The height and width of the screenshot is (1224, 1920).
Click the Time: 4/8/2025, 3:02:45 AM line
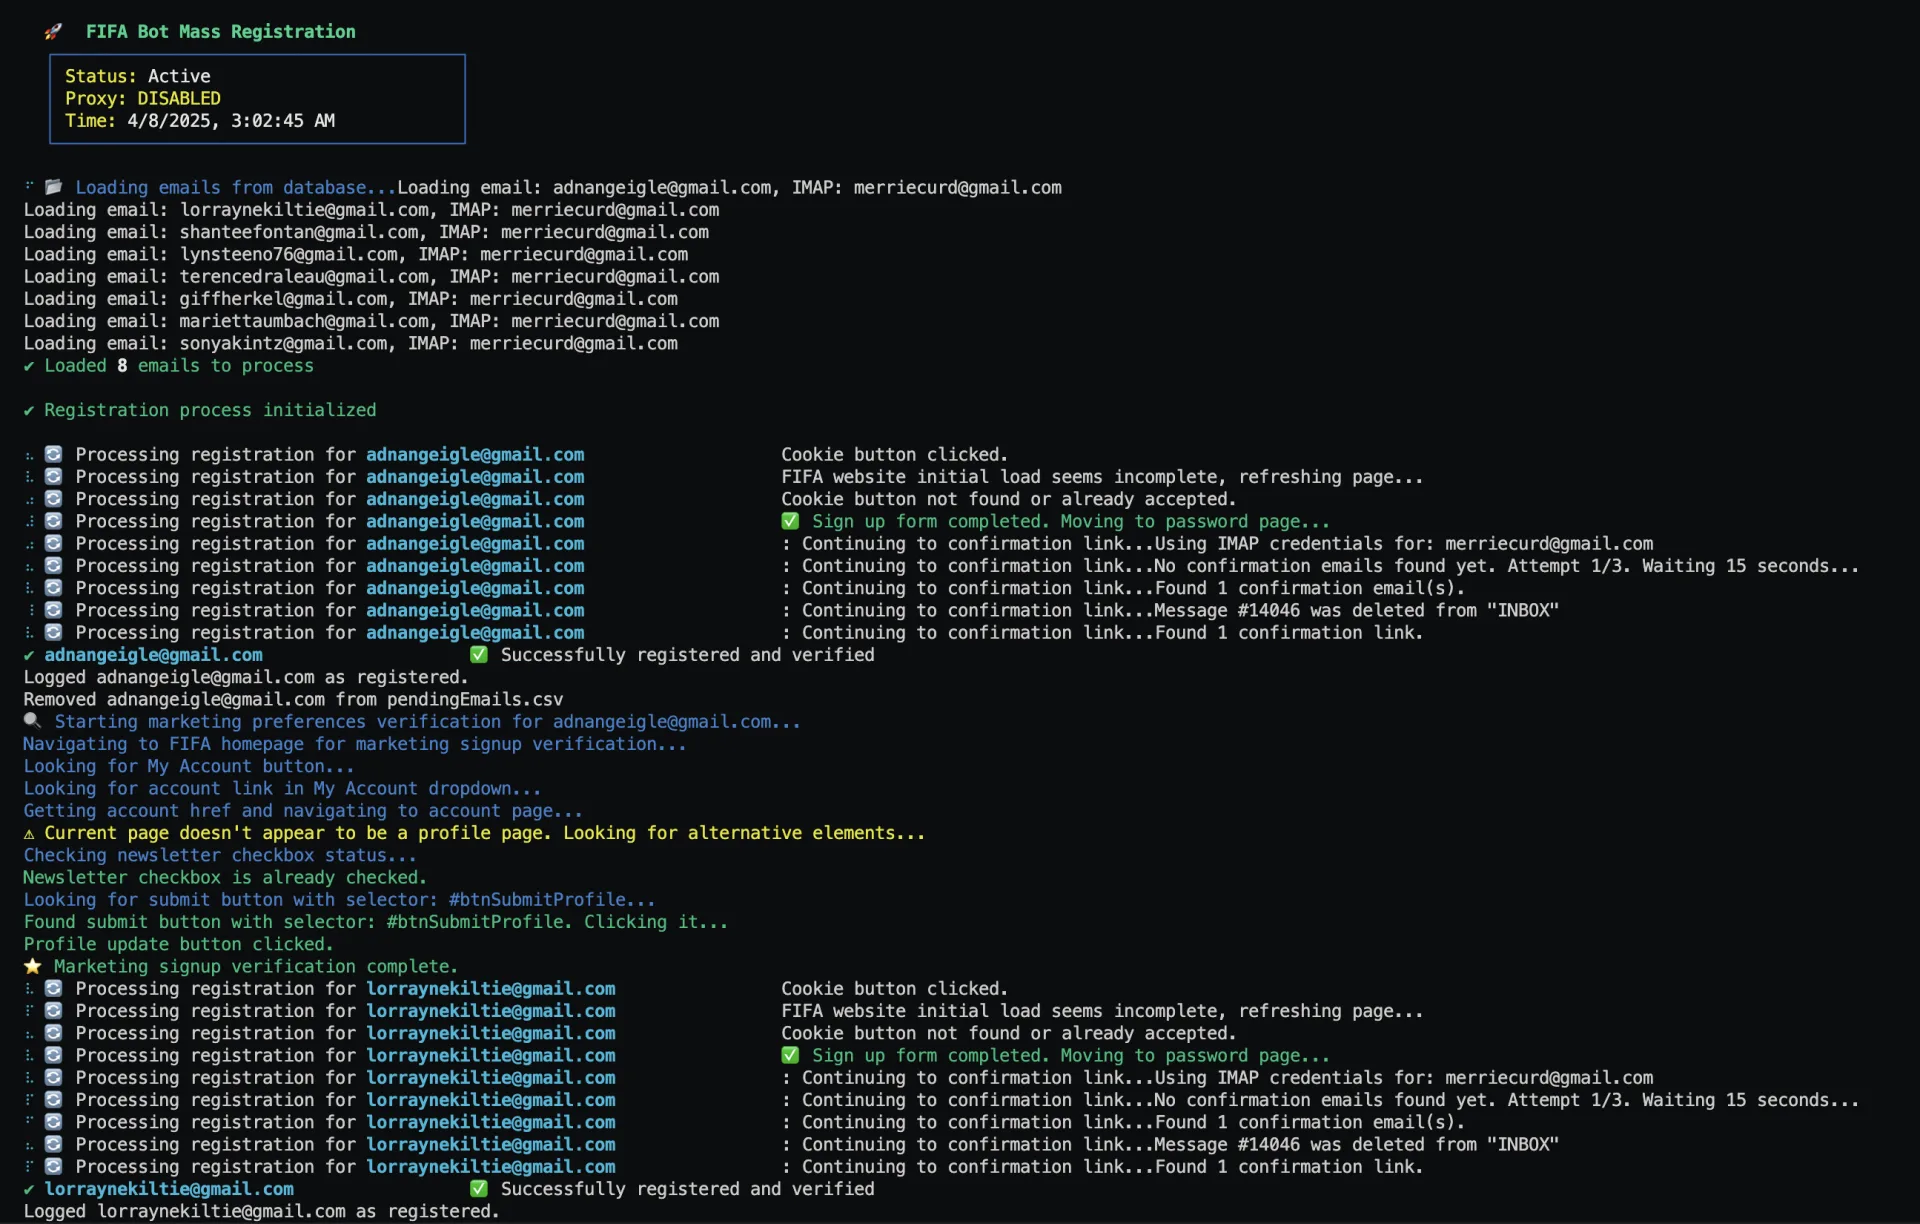click(200, 121)
